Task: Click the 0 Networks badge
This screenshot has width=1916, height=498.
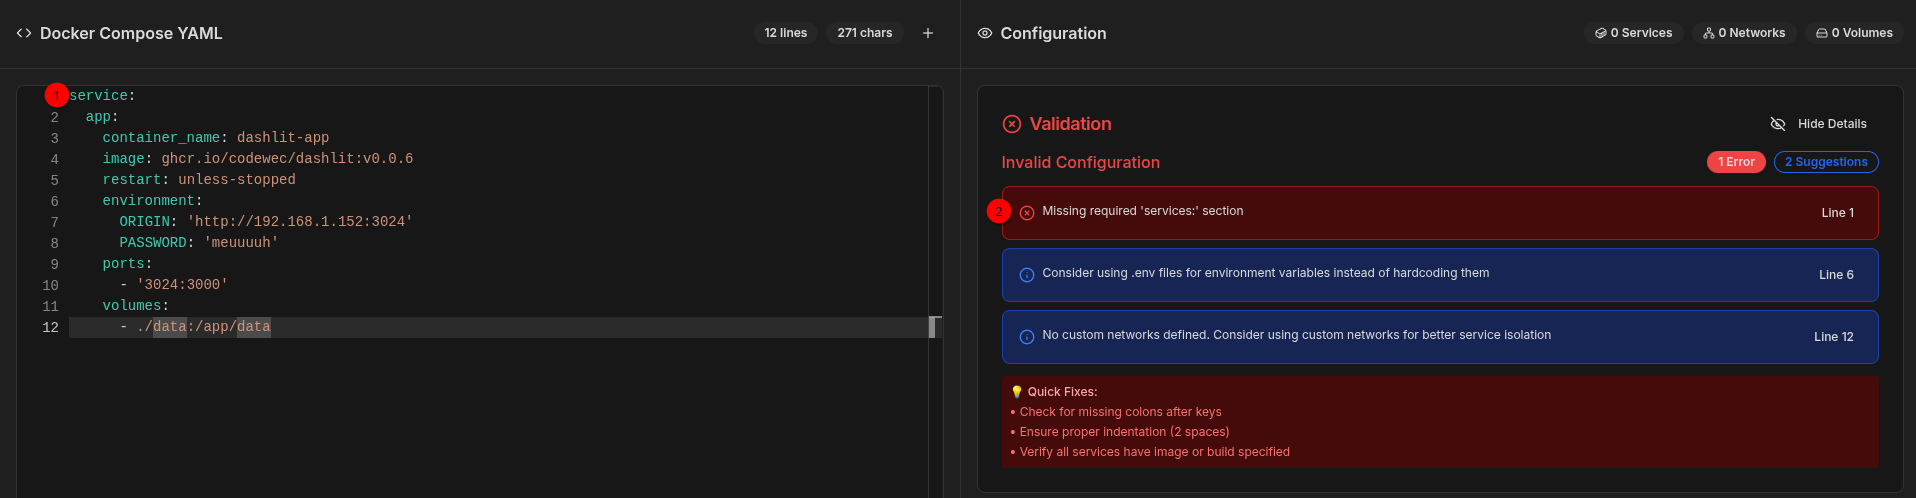Action: click(1743, 33)
